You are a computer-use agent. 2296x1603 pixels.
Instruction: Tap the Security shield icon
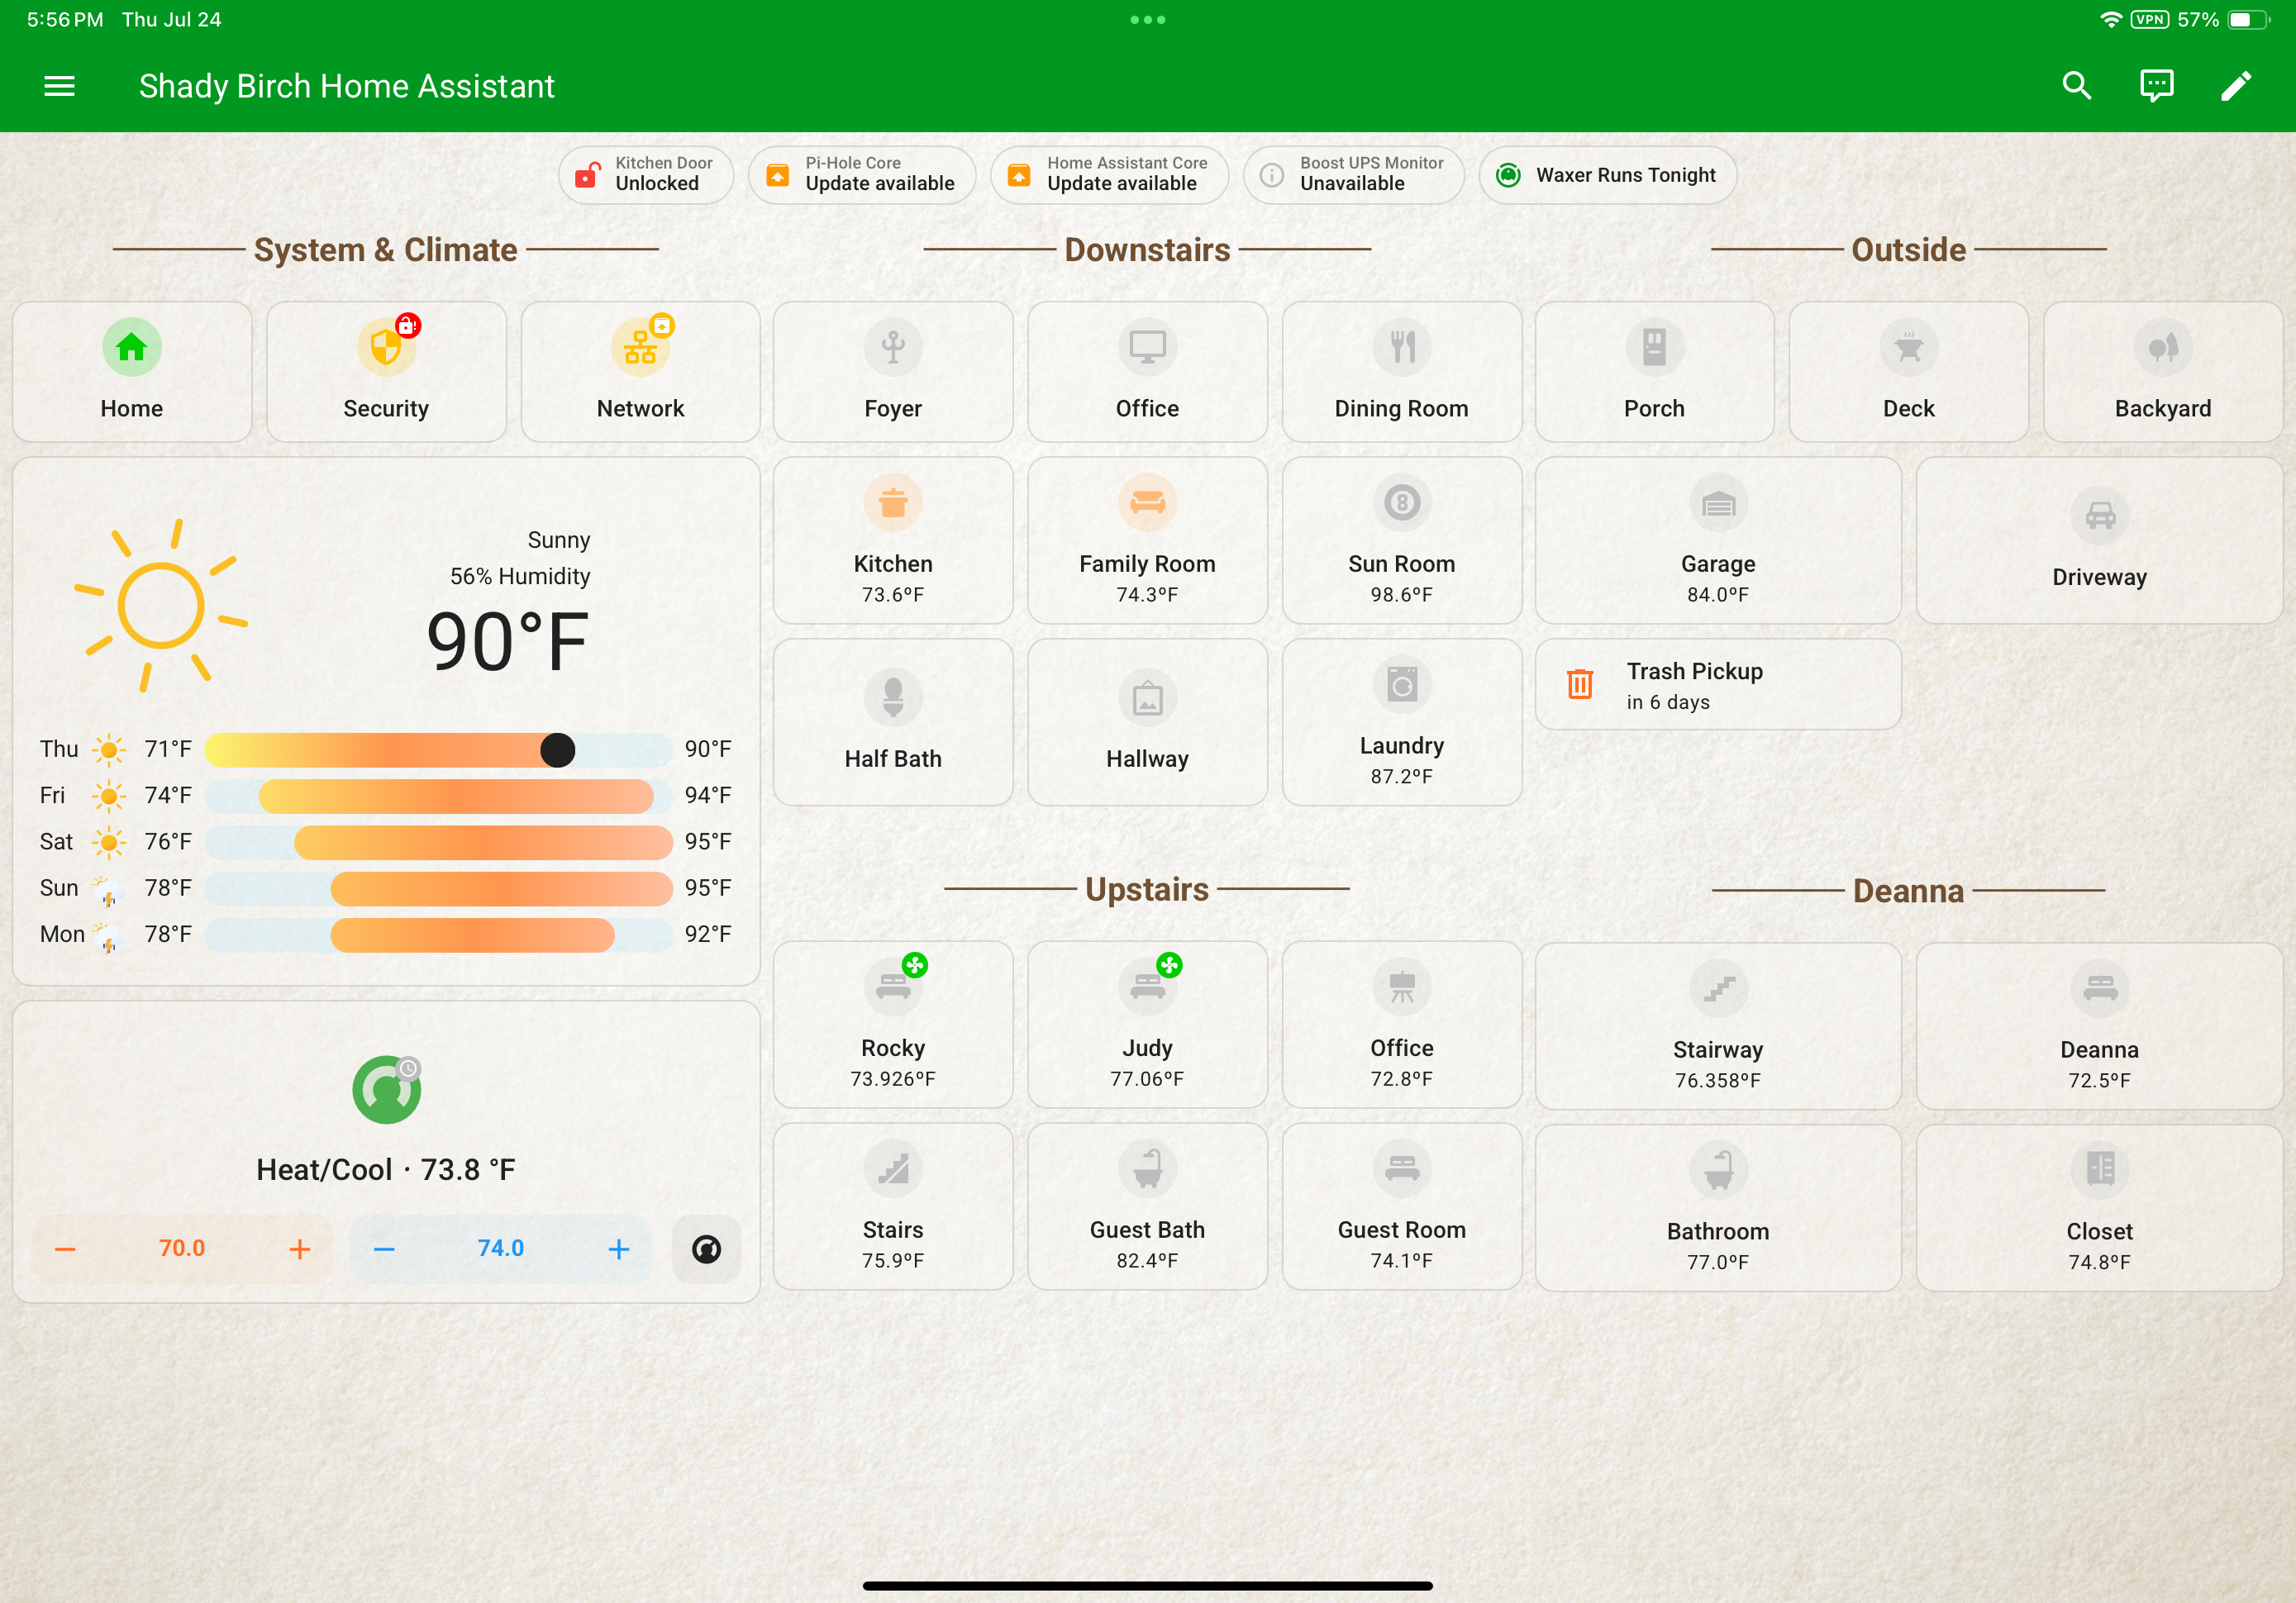pyautogui.click(x=386, y=347)
